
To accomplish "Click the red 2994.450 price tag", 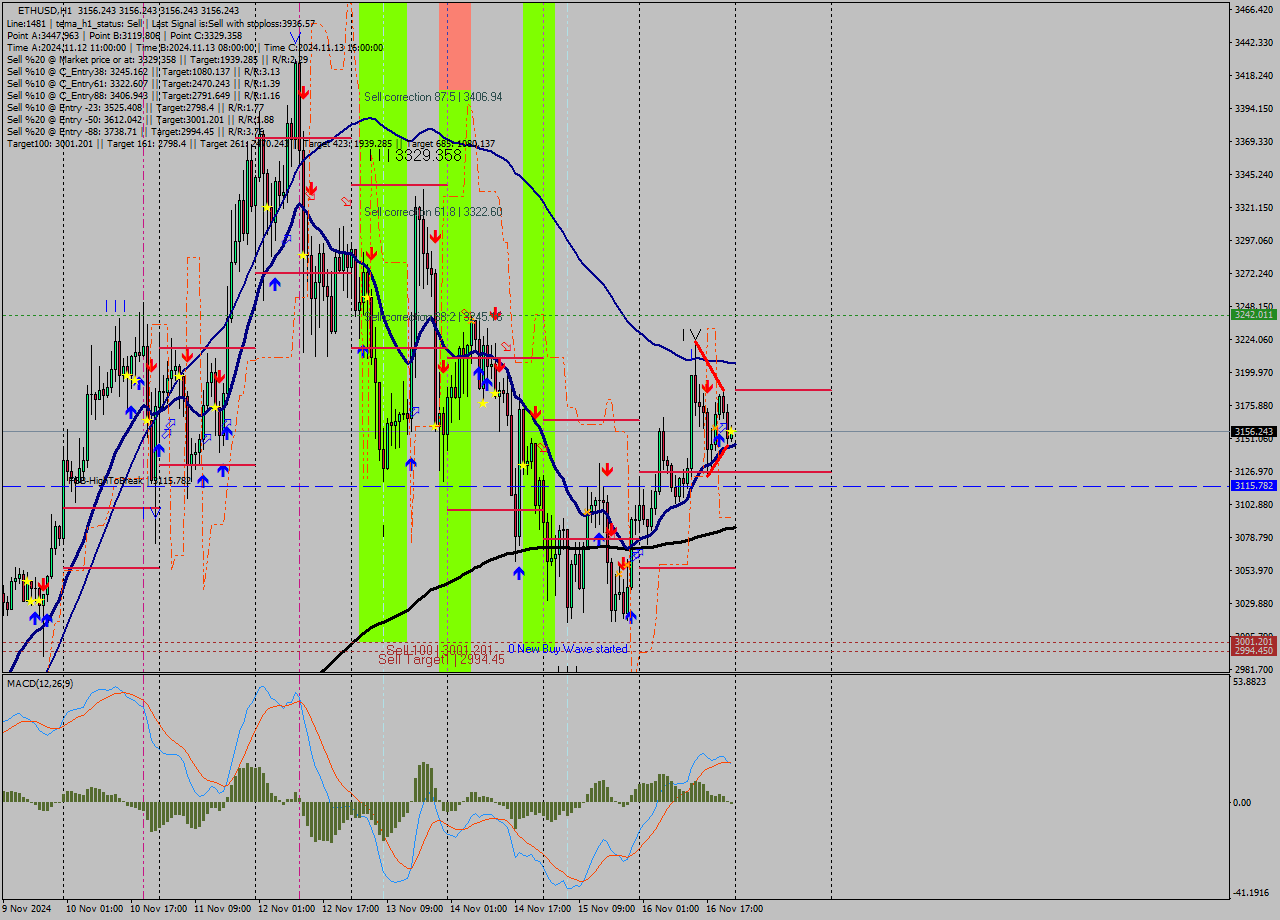I will coord(1253,650).
